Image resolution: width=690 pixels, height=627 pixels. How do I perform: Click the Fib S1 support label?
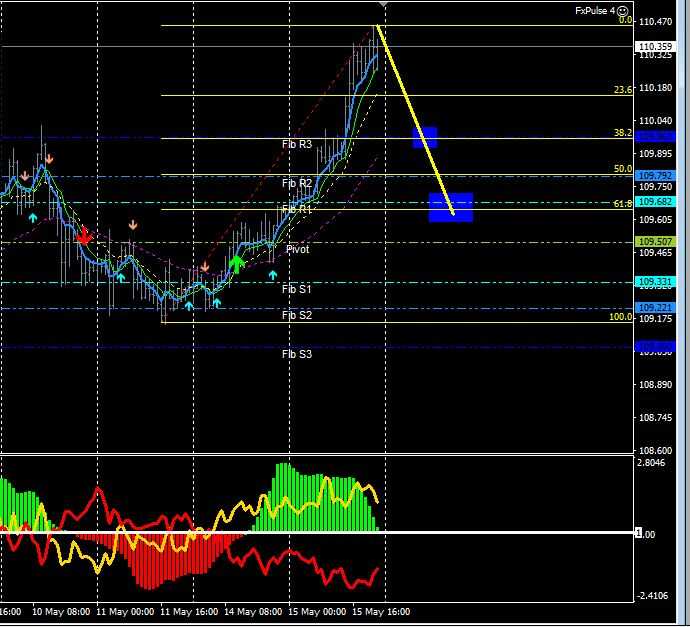click(x=297, y=289)
